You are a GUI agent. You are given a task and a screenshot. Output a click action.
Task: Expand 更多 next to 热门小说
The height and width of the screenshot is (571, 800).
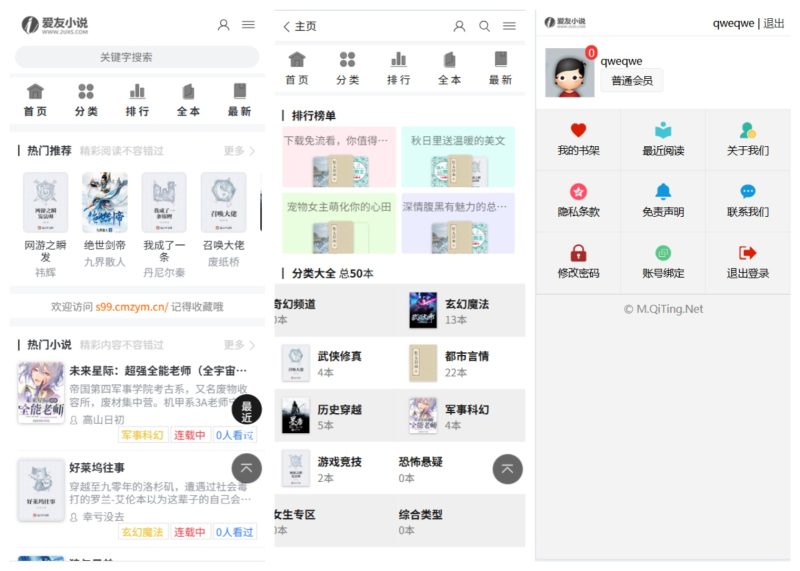click(x=239, y=345)
